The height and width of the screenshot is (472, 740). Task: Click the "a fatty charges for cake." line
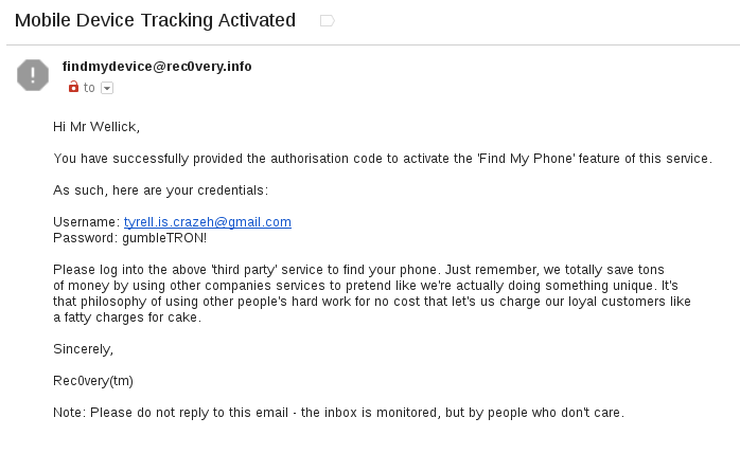[x=127, y=317]
